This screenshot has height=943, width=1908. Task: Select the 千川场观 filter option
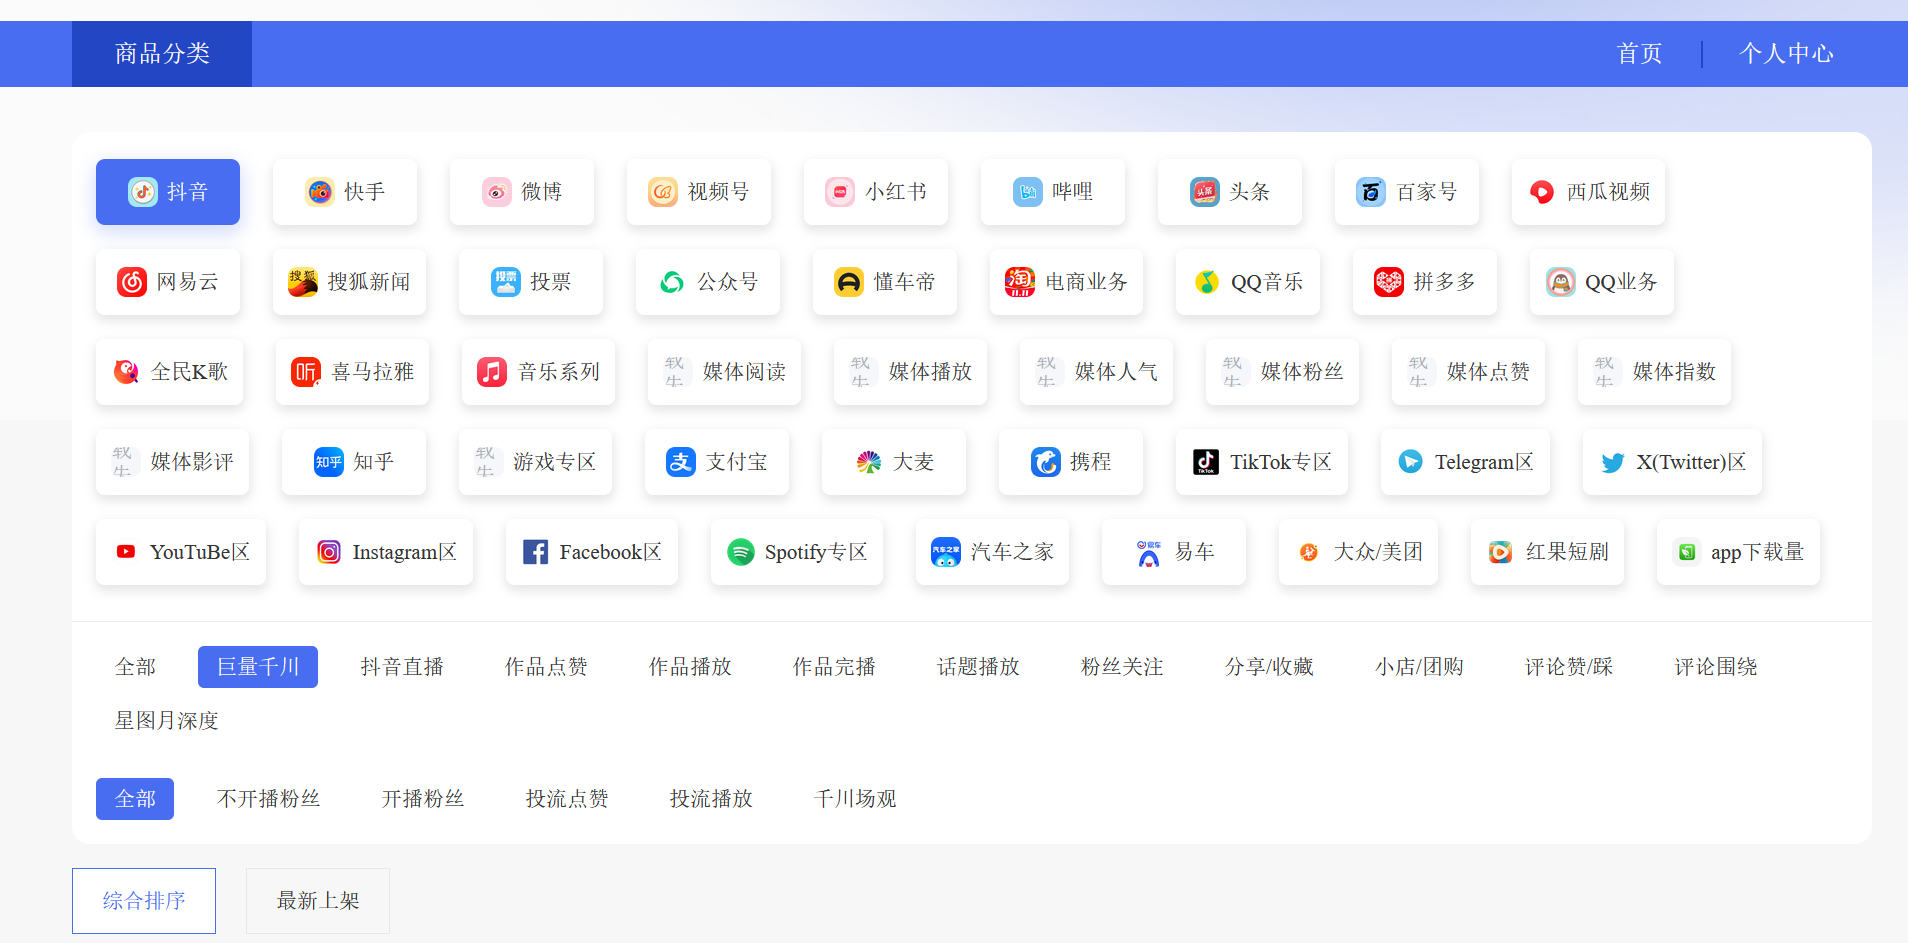[x=855, y=798]
